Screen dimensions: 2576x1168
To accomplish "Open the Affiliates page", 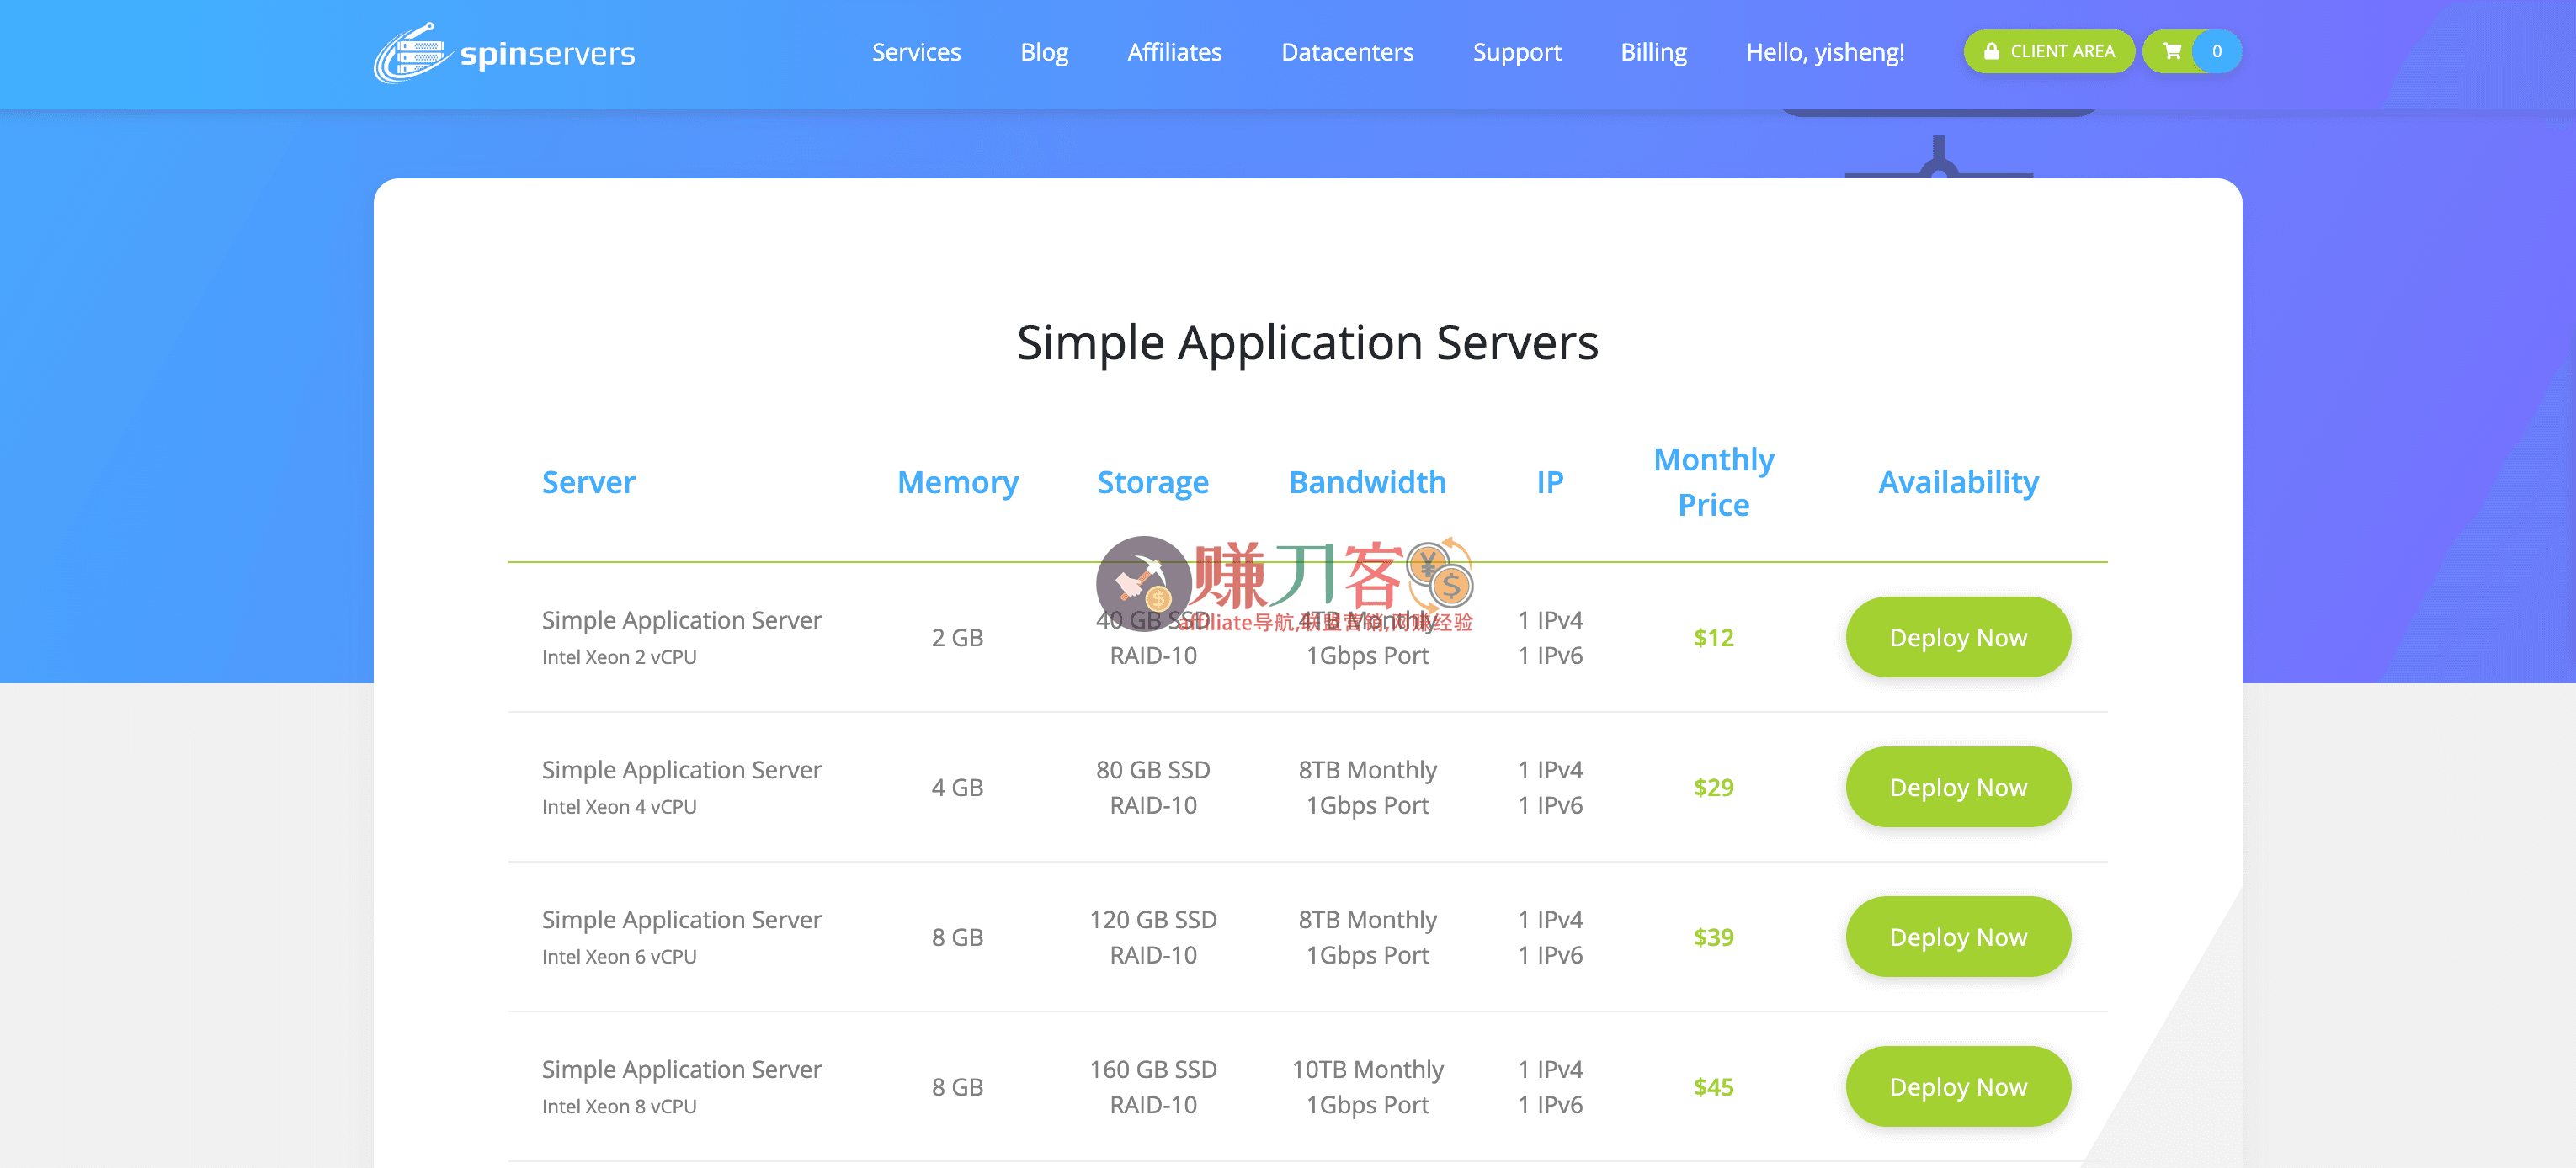I will [1175, 52].
